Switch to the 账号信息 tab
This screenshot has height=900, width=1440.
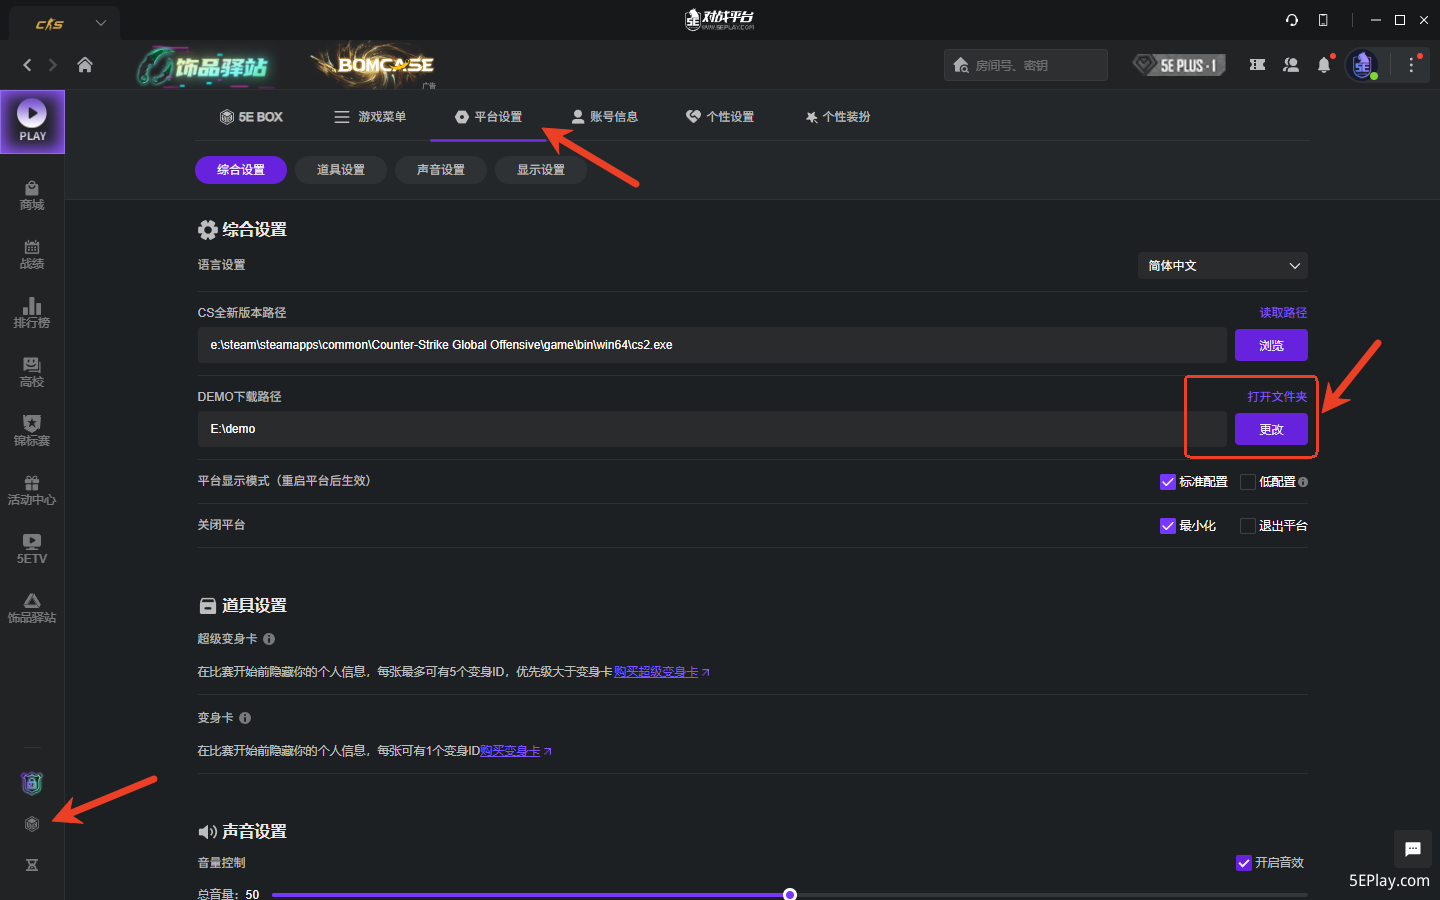(x=604, y=117)
